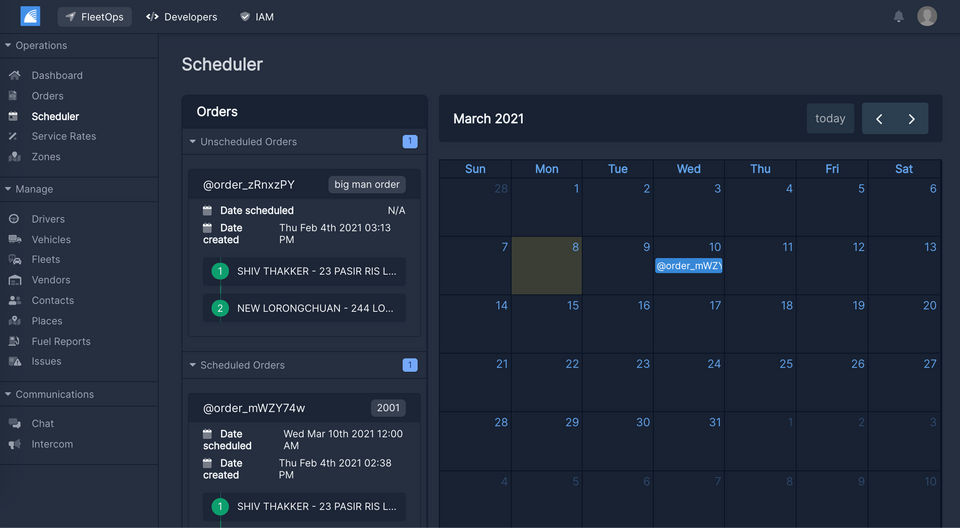Click 'Wed Mar 10th 2021 12:00 AM' date
The image size is (960, 528).
click(x=343, y=440)
